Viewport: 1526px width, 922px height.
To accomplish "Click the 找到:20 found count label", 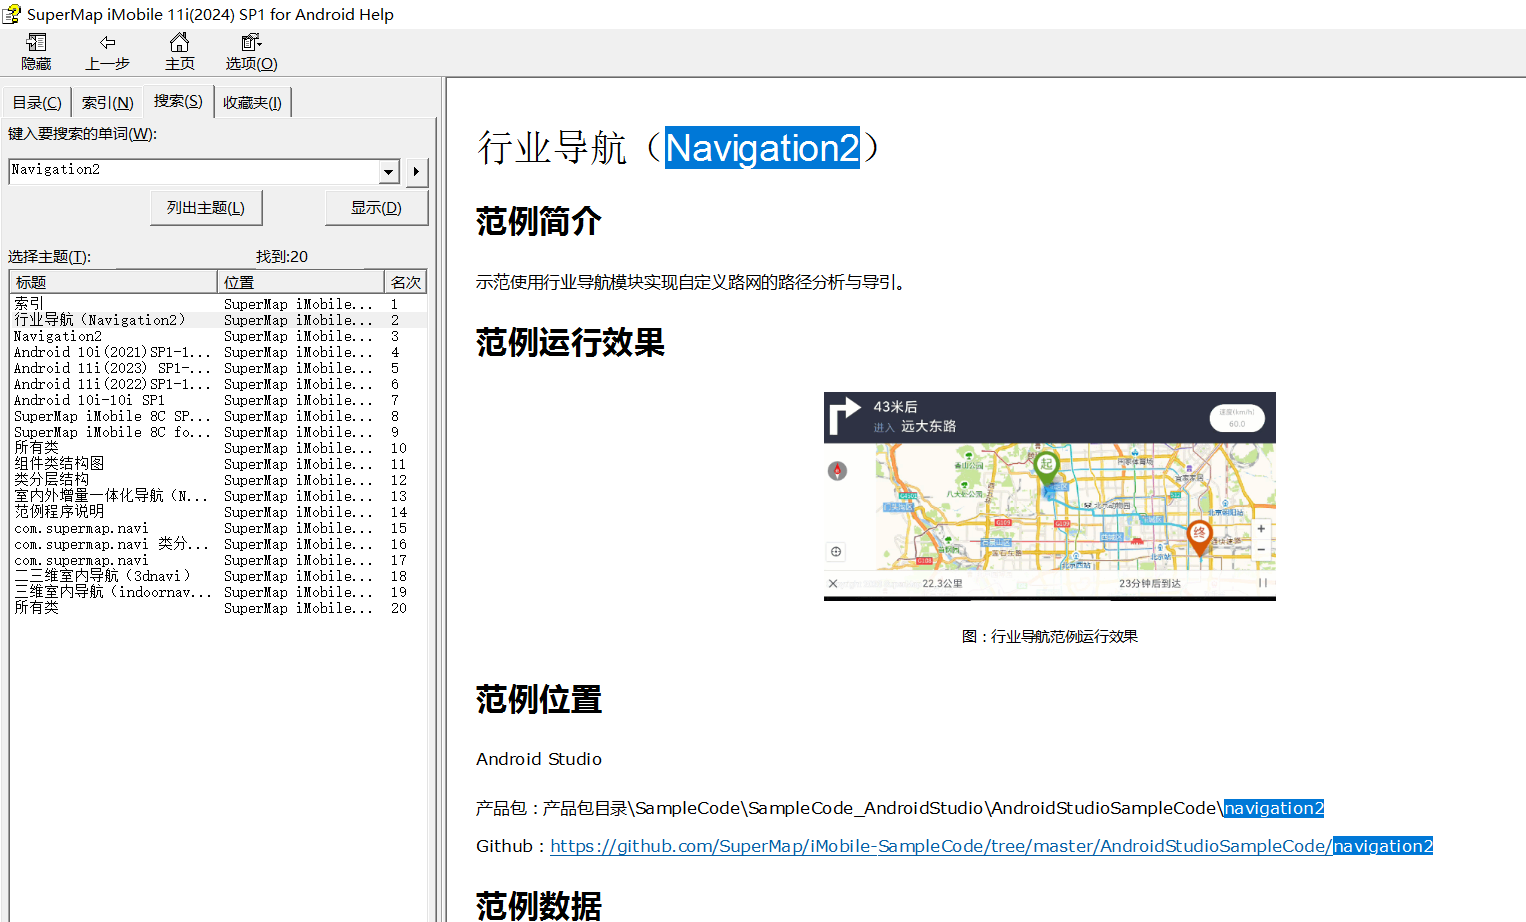I will click(x=282, y=257).
